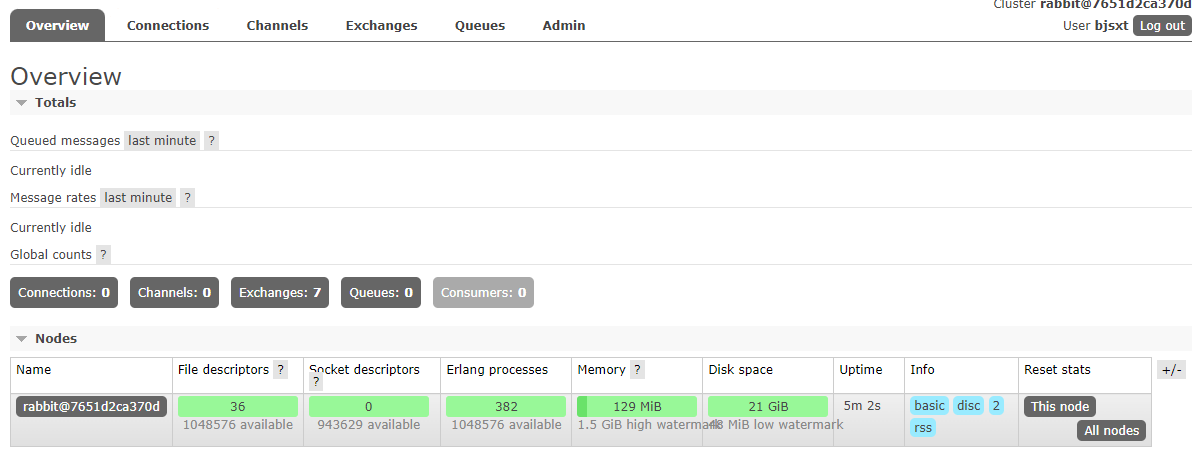Change Queued messages last minute range
The width and height of the screenshot is (1196, 456).
tap(162, 140)
